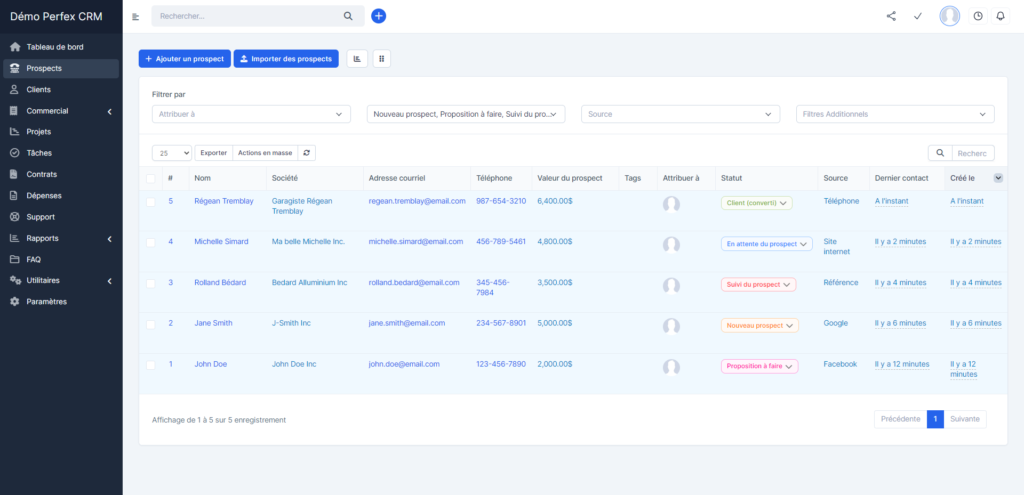Viewport: 1024px width, 495px height.
Task: Click assignee avatar in John Doe row
Action: coord(671,367)
